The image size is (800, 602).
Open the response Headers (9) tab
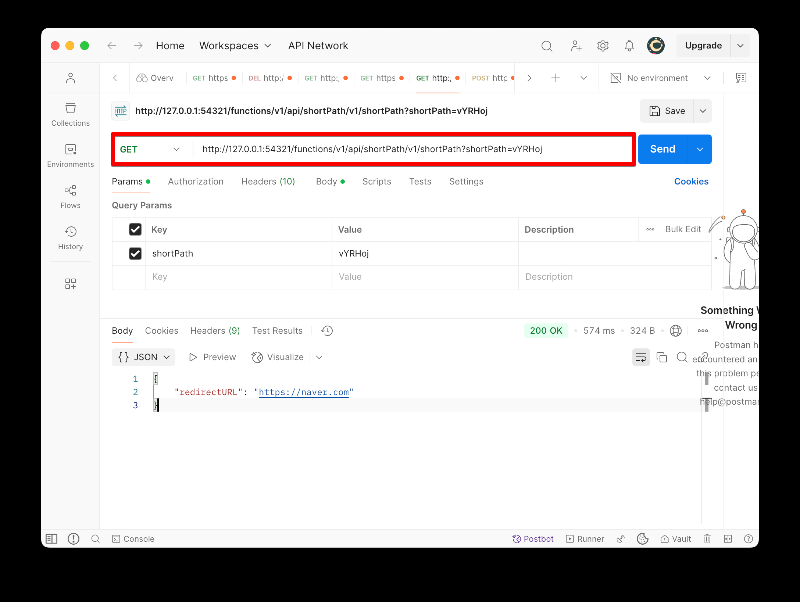click(215, 331)
